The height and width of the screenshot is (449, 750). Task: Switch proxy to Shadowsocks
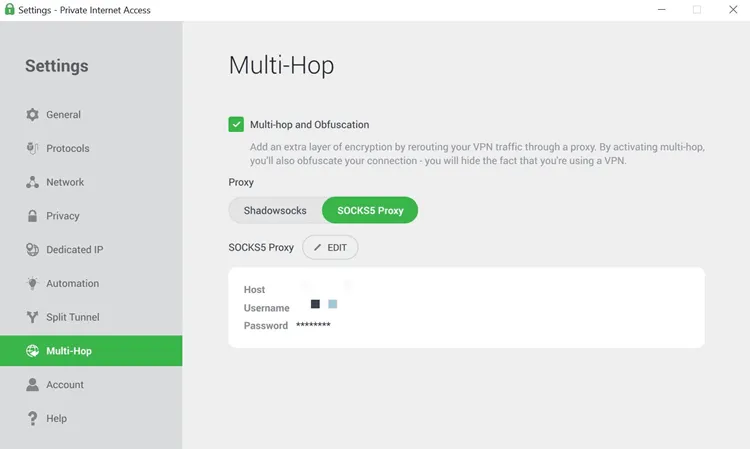click(275, 210)
